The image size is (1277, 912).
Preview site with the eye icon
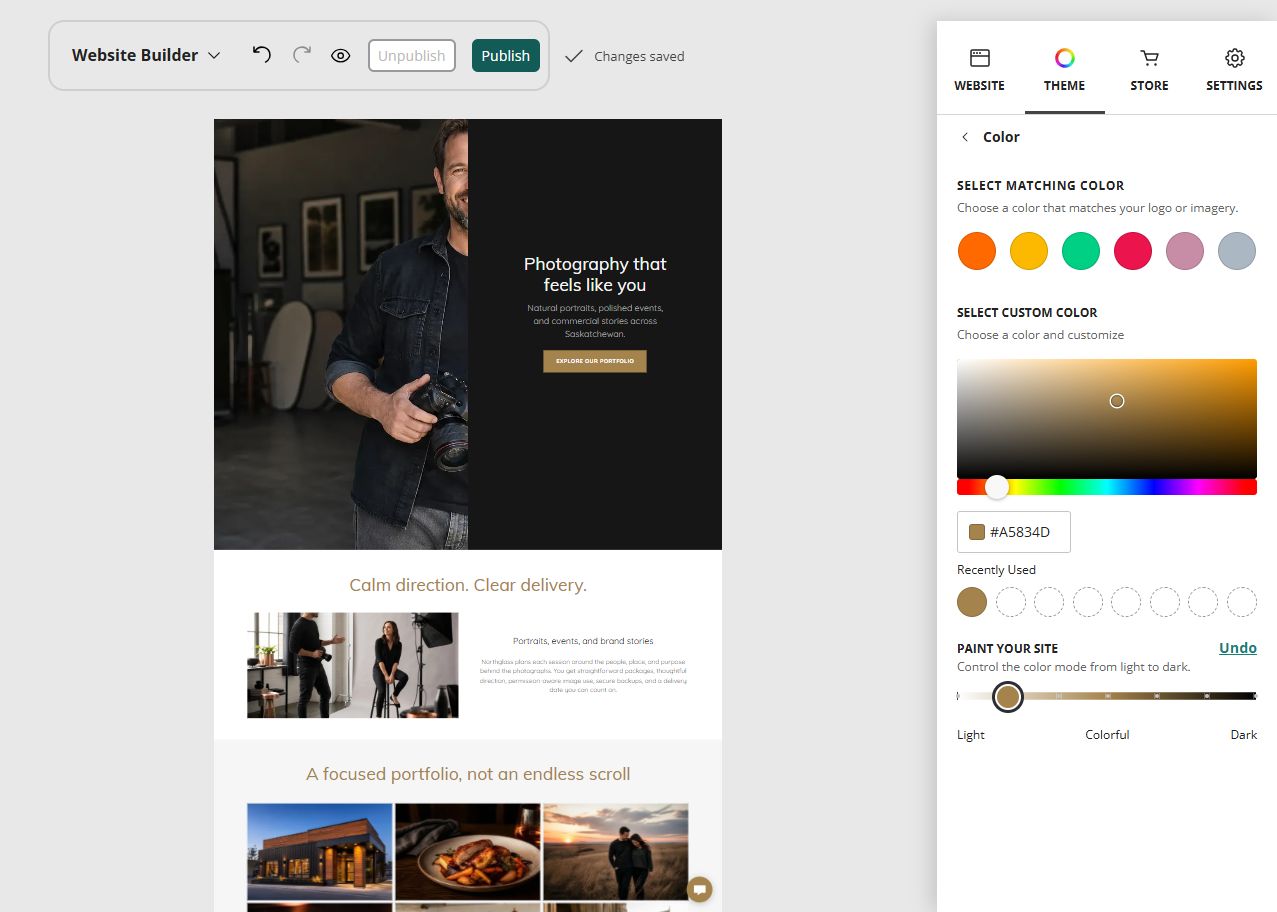point(340,56)
